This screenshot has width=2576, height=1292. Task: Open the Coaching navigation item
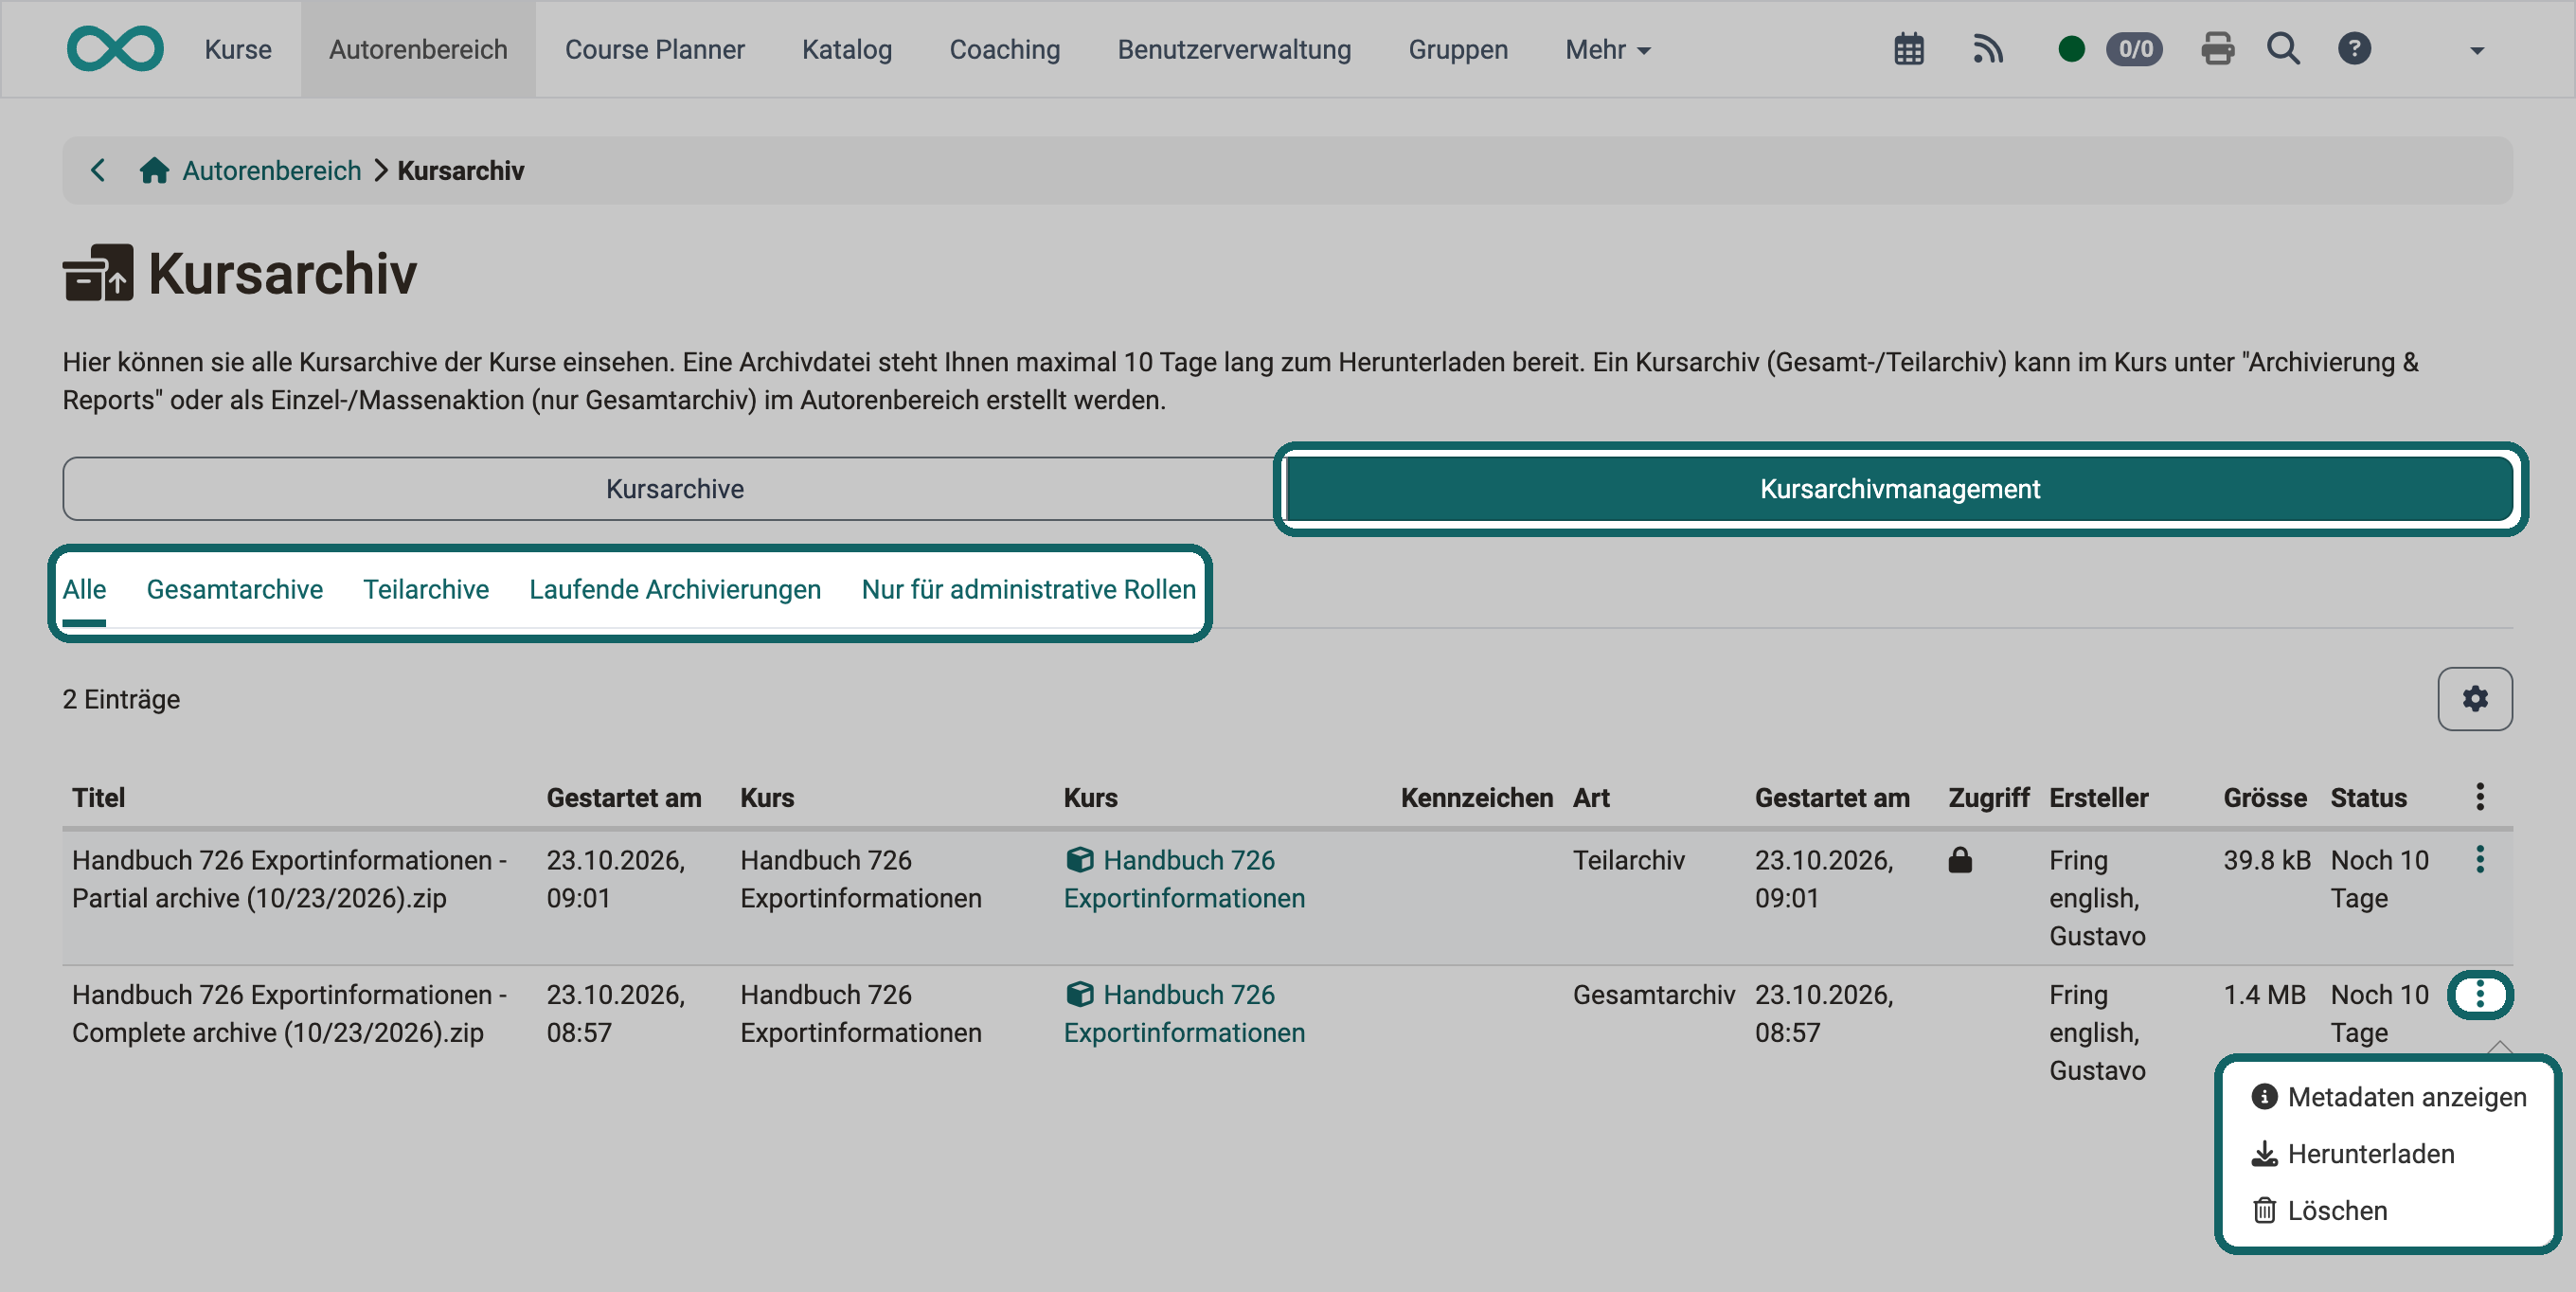(x=1004, y=49)
